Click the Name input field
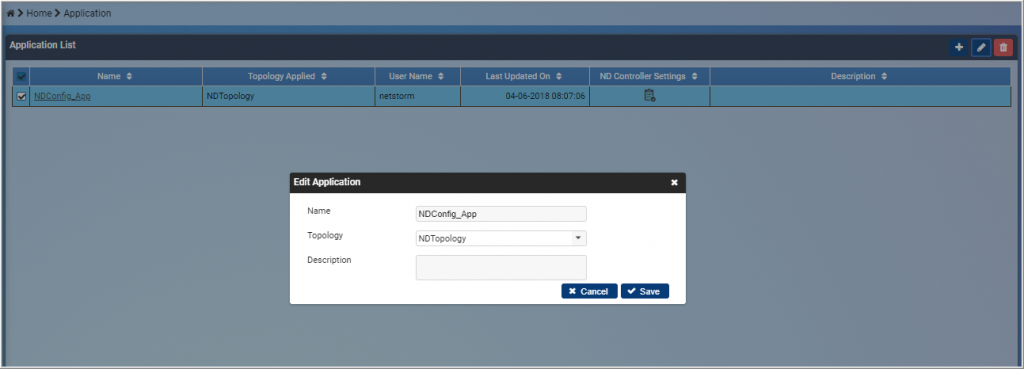The height and width of the screenshot is (369, 1024). point(501,214)
